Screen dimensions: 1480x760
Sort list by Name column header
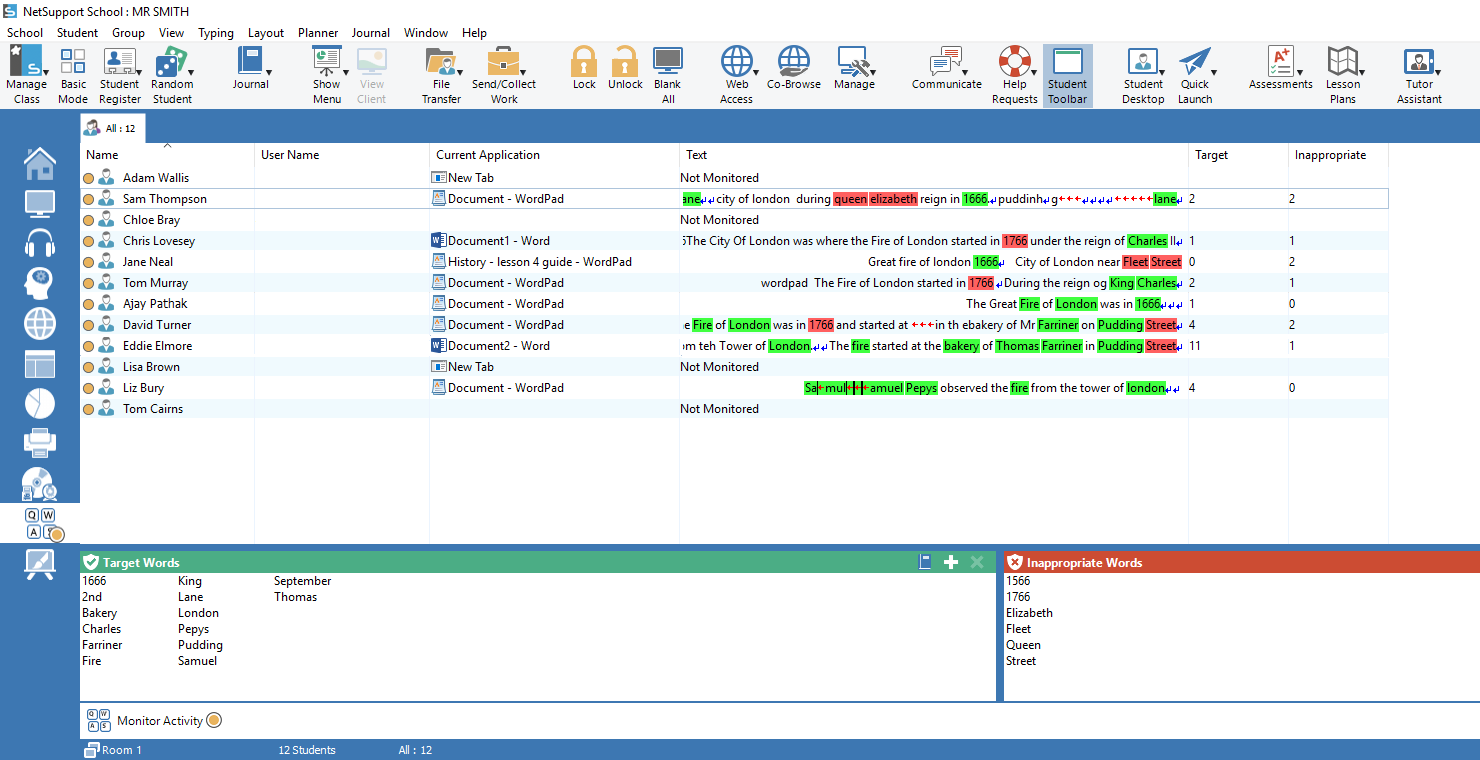pos(102,155)
